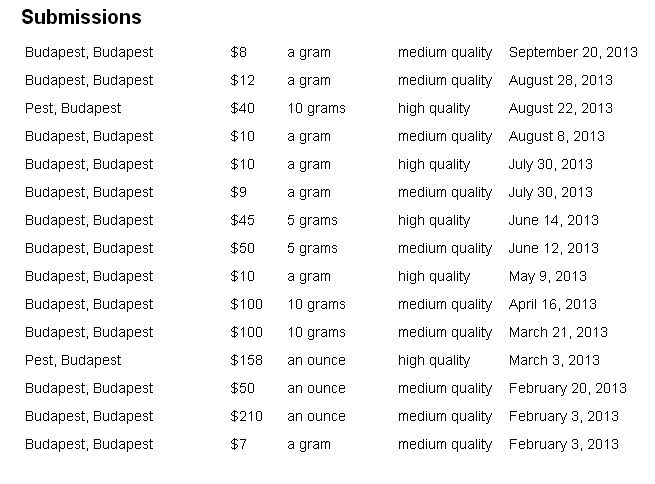Click the September 20, 2013 date
The width and height of the screenshot is (655, 484).
pyautogui.click(x=573, y=52)
